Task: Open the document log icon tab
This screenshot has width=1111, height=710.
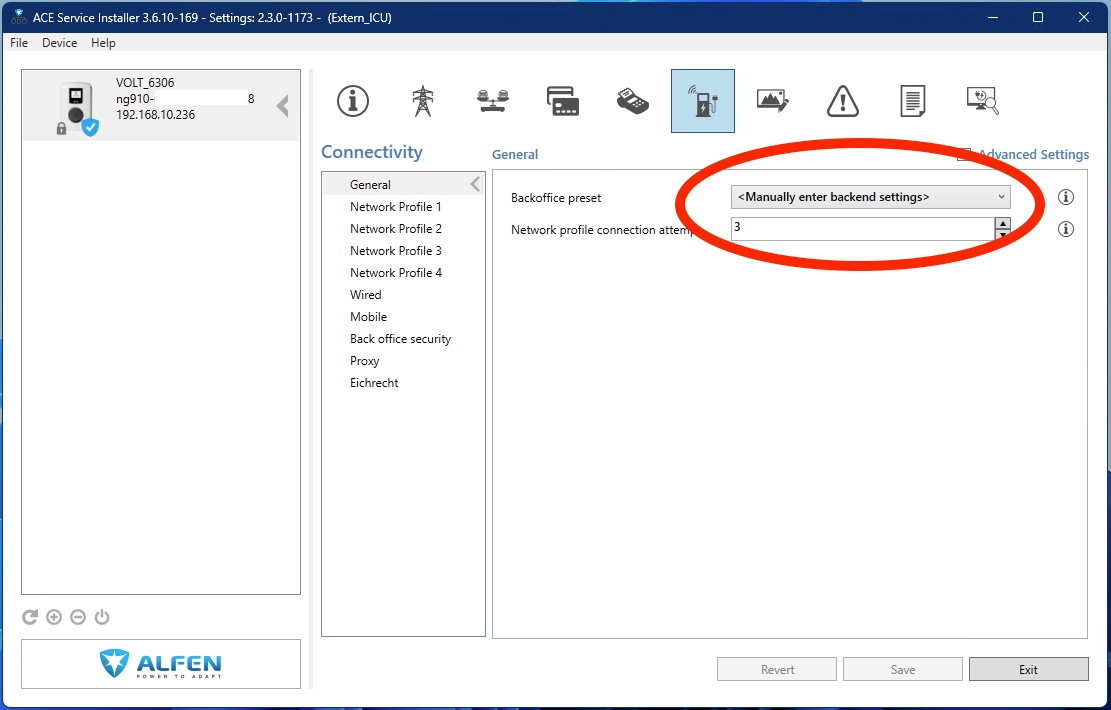Action: [x=912, y=101]
